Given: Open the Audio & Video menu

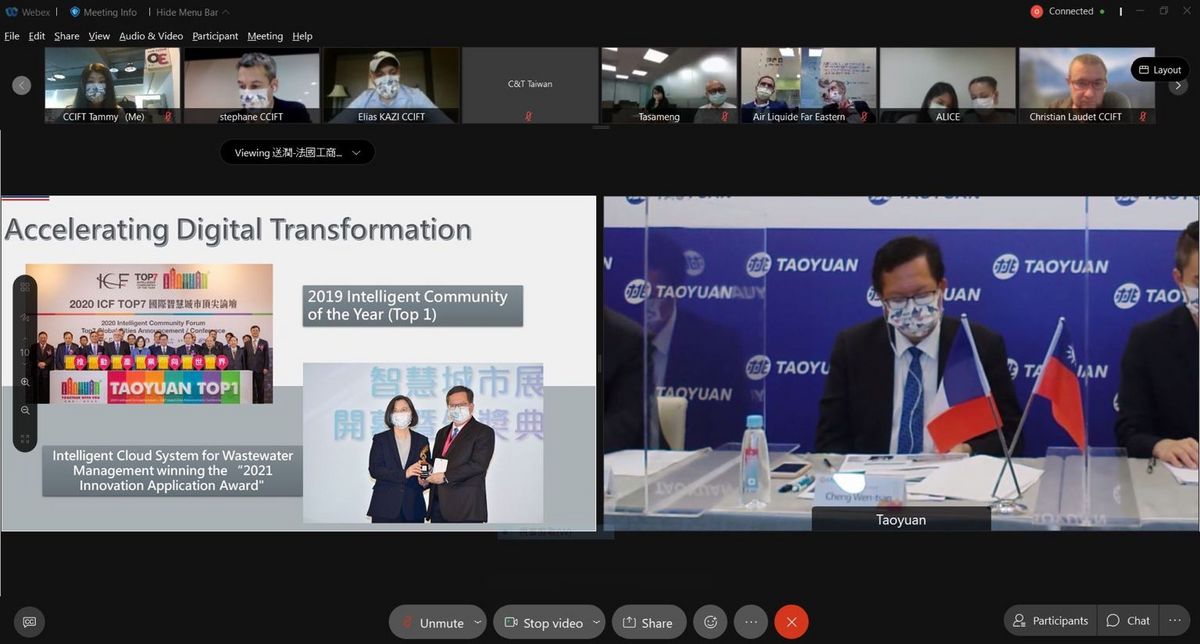Looking at the screenshot, I should 151,36.
